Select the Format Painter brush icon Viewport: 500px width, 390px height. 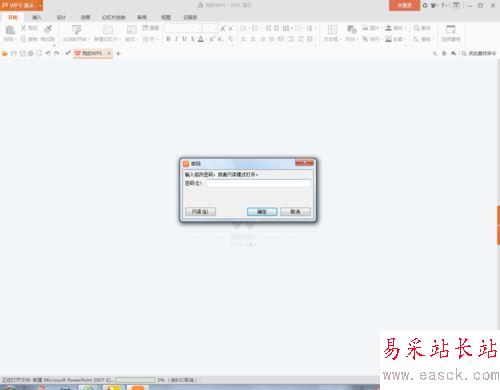[48, 29]
